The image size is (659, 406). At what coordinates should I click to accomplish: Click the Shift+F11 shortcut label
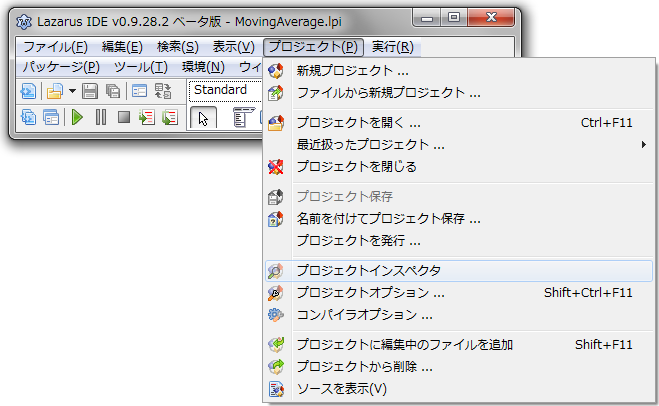coord(604,345)
